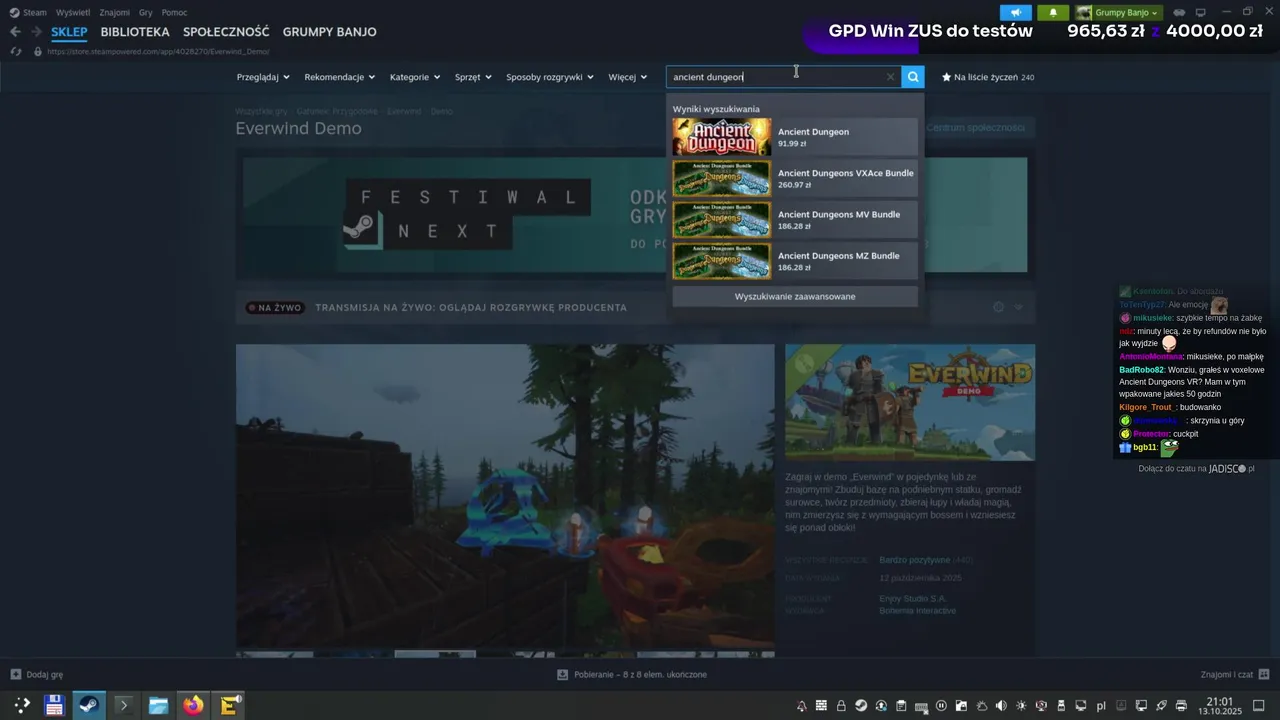Open the terminal from taskbar
The image size is (1280, 720).
124,705
